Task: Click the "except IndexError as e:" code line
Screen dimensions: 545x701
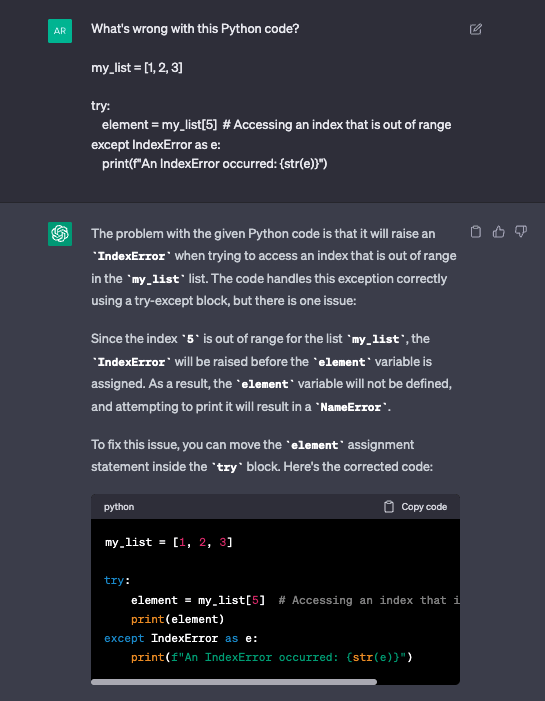Action: [x=181, y=638]
